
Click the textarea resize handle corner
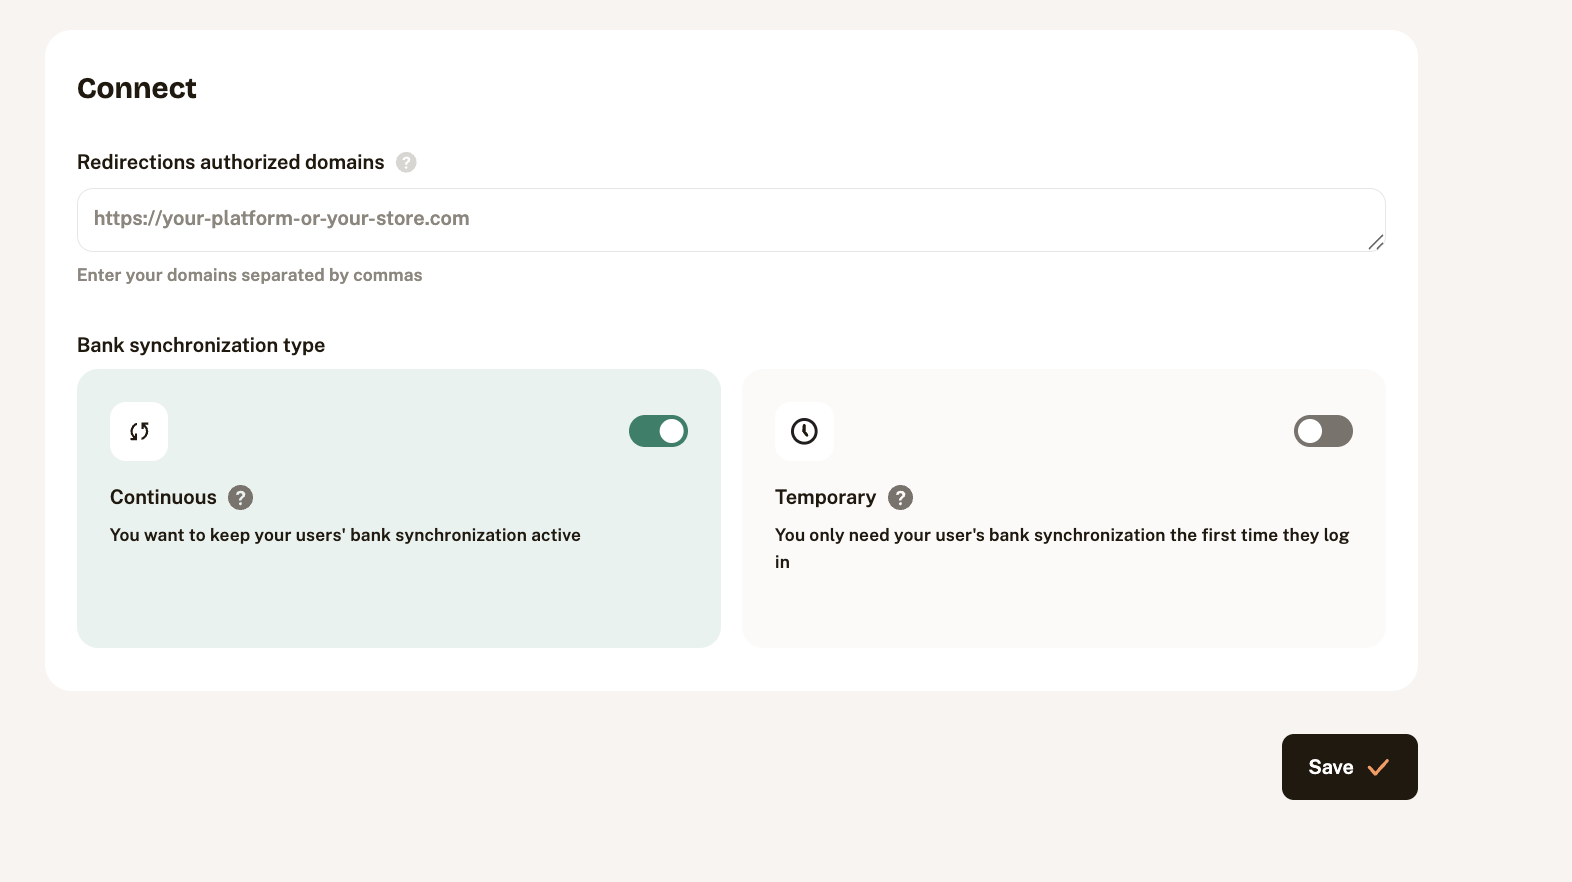(1376, 242)
